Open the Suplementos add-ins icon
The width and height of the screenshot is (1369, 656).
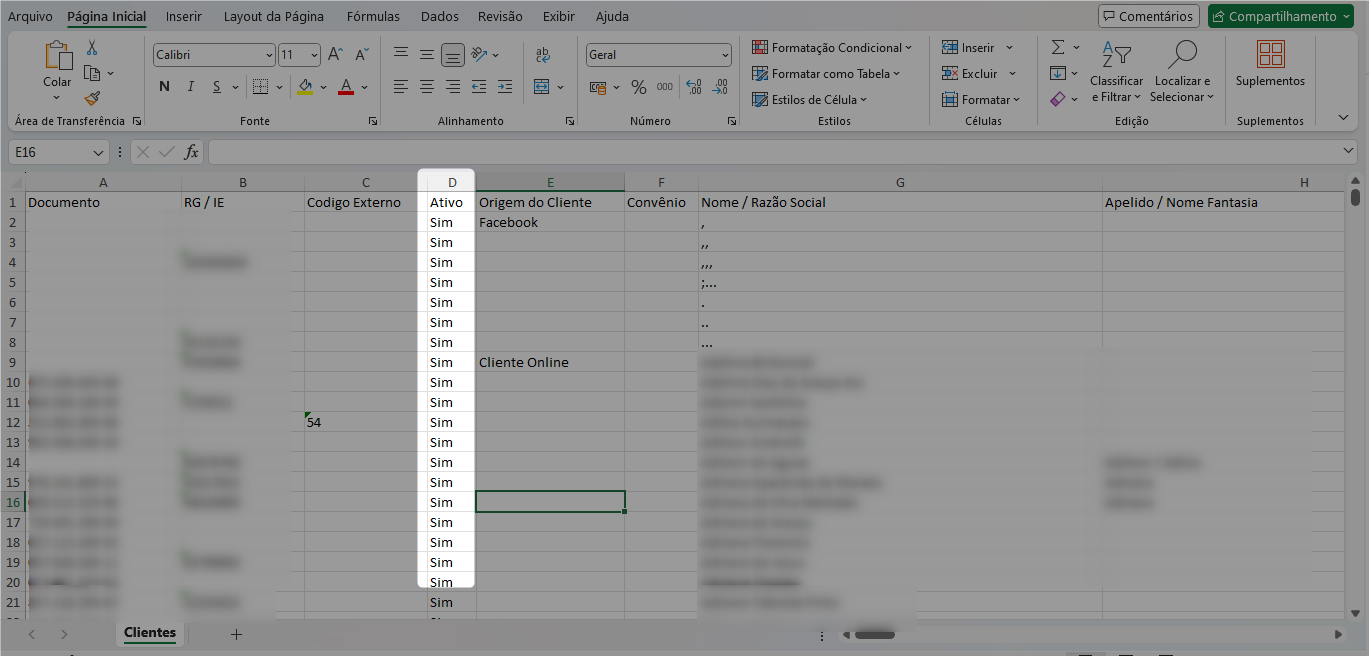(x=1270, y=54)
